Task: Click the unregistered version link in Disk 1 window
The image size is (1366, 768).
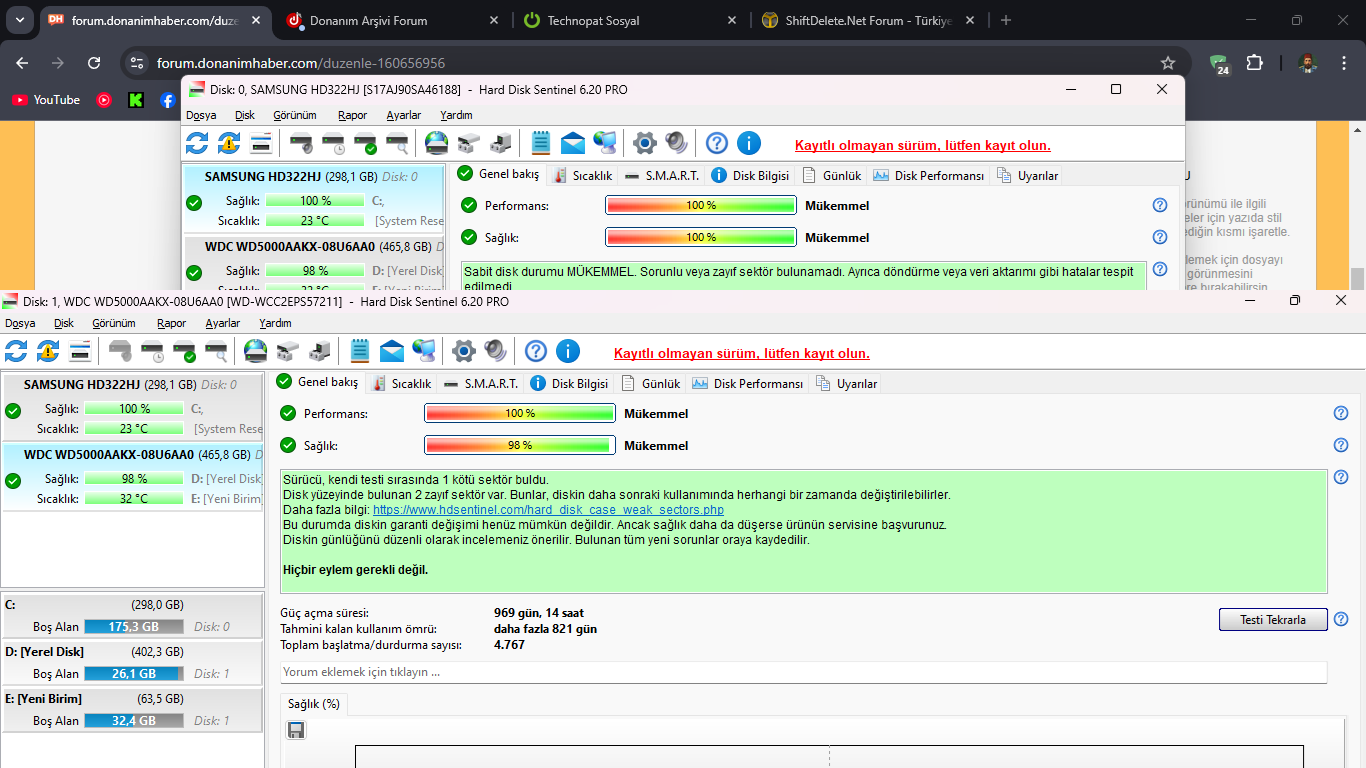Action: [742, 353]
